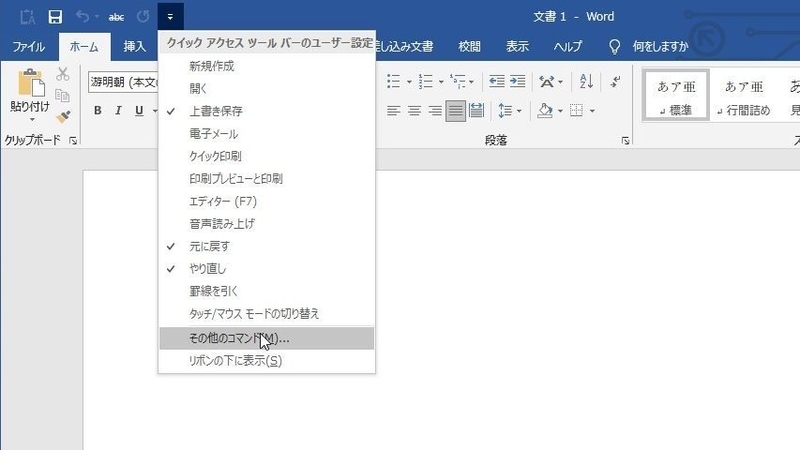Toggle 新規作成 in the customize menu

click(266, 66)
